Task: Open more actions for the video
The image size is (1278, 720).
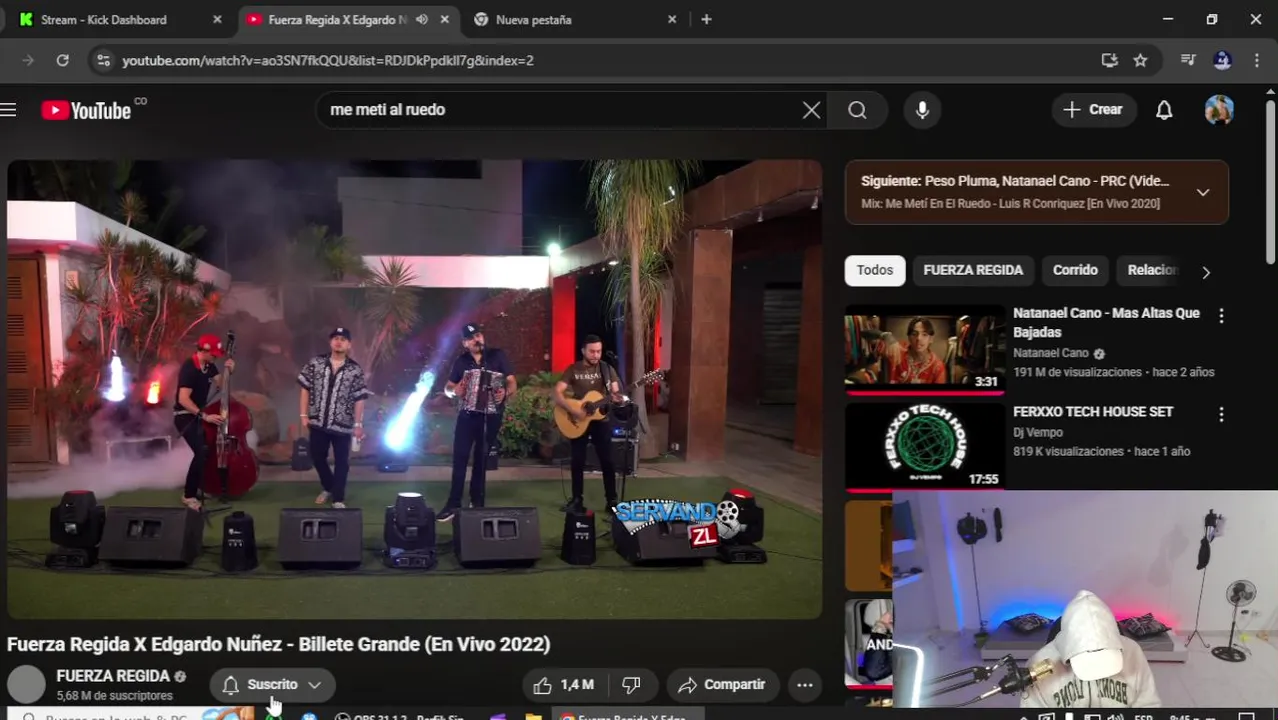Action: (x=805, y=685)
